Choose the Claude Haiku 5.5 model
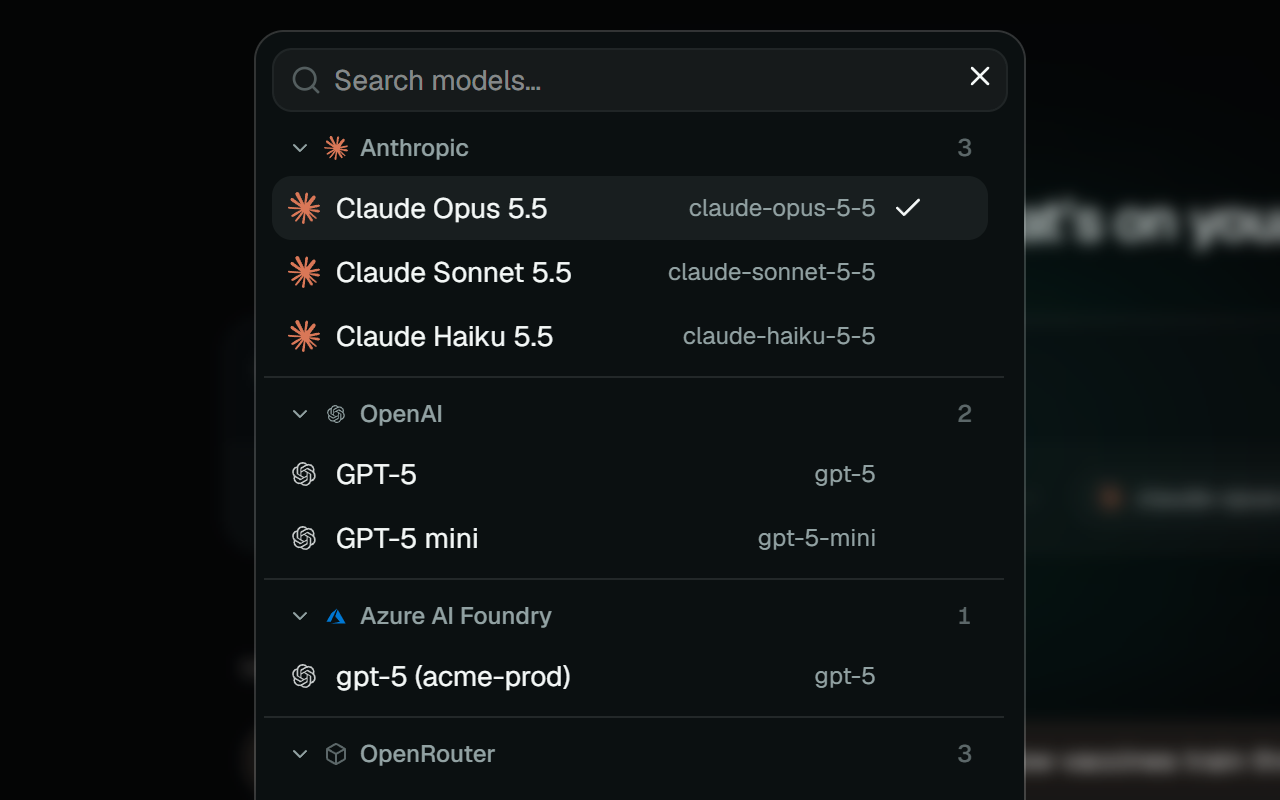The width and height of the screenshot is (1280, 800). pos(630,336)
